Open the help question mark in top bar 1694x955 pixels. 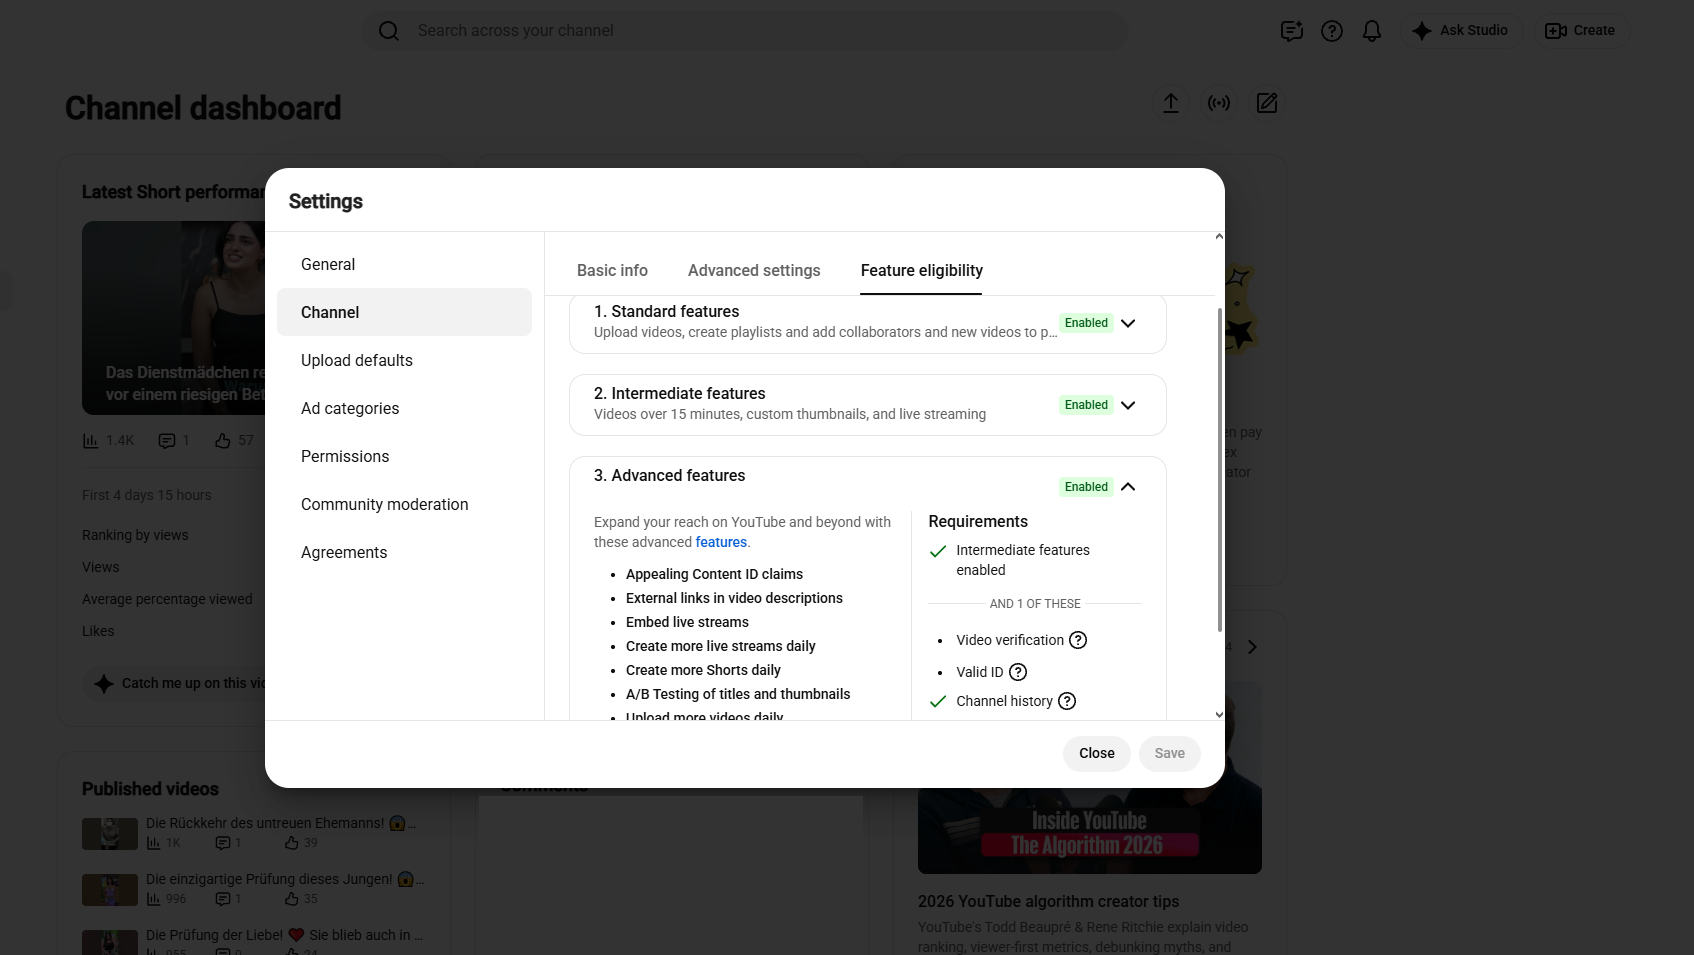coord(1332,31)
